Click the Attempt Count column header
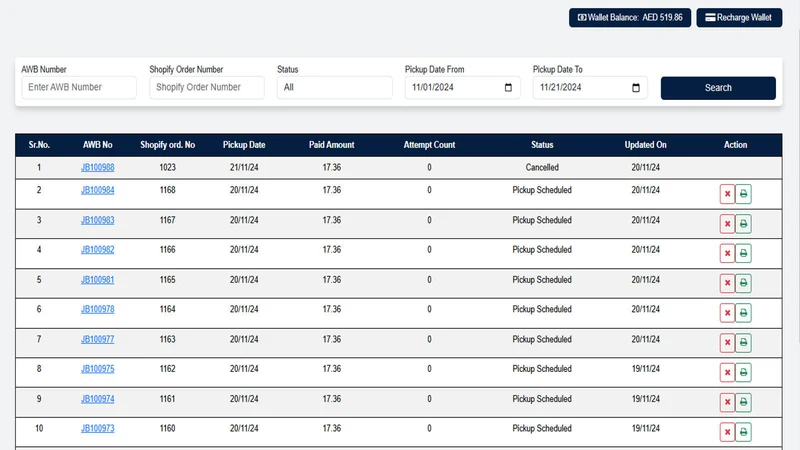Image resolution: width=800 pixels, height=450 pixels. click(x=429, y=145)
